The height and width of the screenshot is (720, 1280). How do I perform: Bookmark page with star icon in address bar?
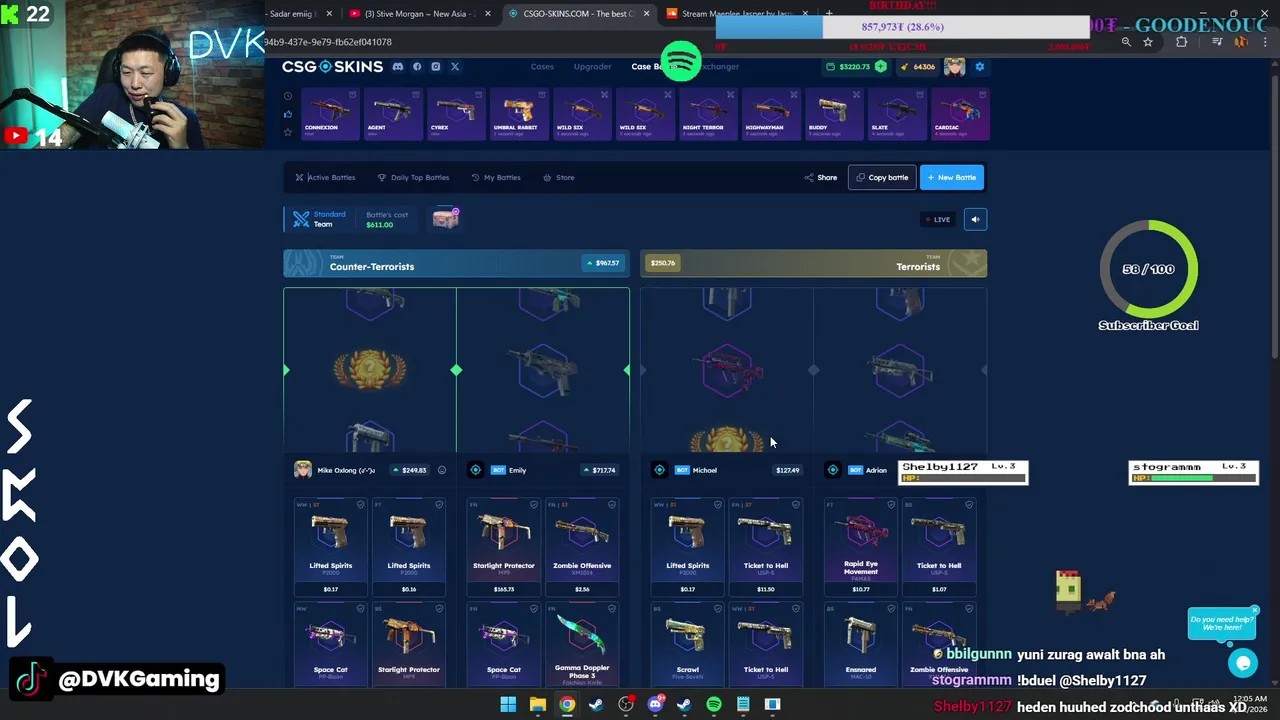(1148, 42)
